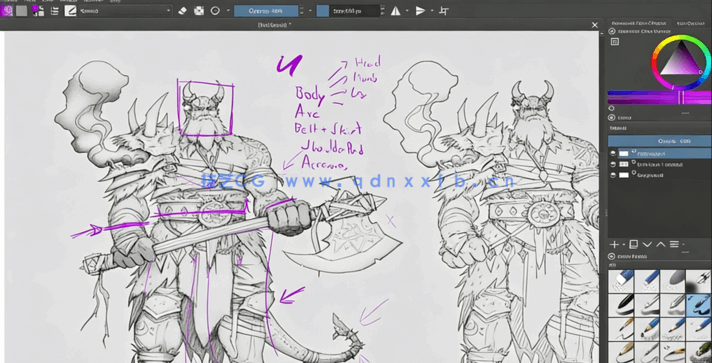Pick a shade in the color triangle
The image size is (712, 363).
681,61
